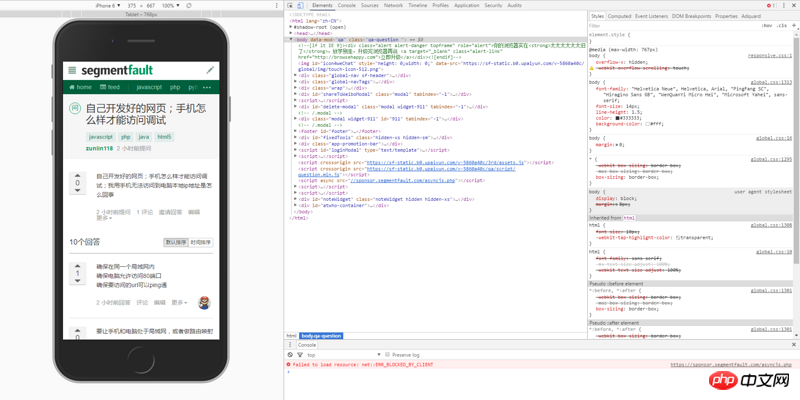Switch to the Sources tab
Image resolution: width=800 pixels, height=400 pixels.
click(x=370, y=5)
